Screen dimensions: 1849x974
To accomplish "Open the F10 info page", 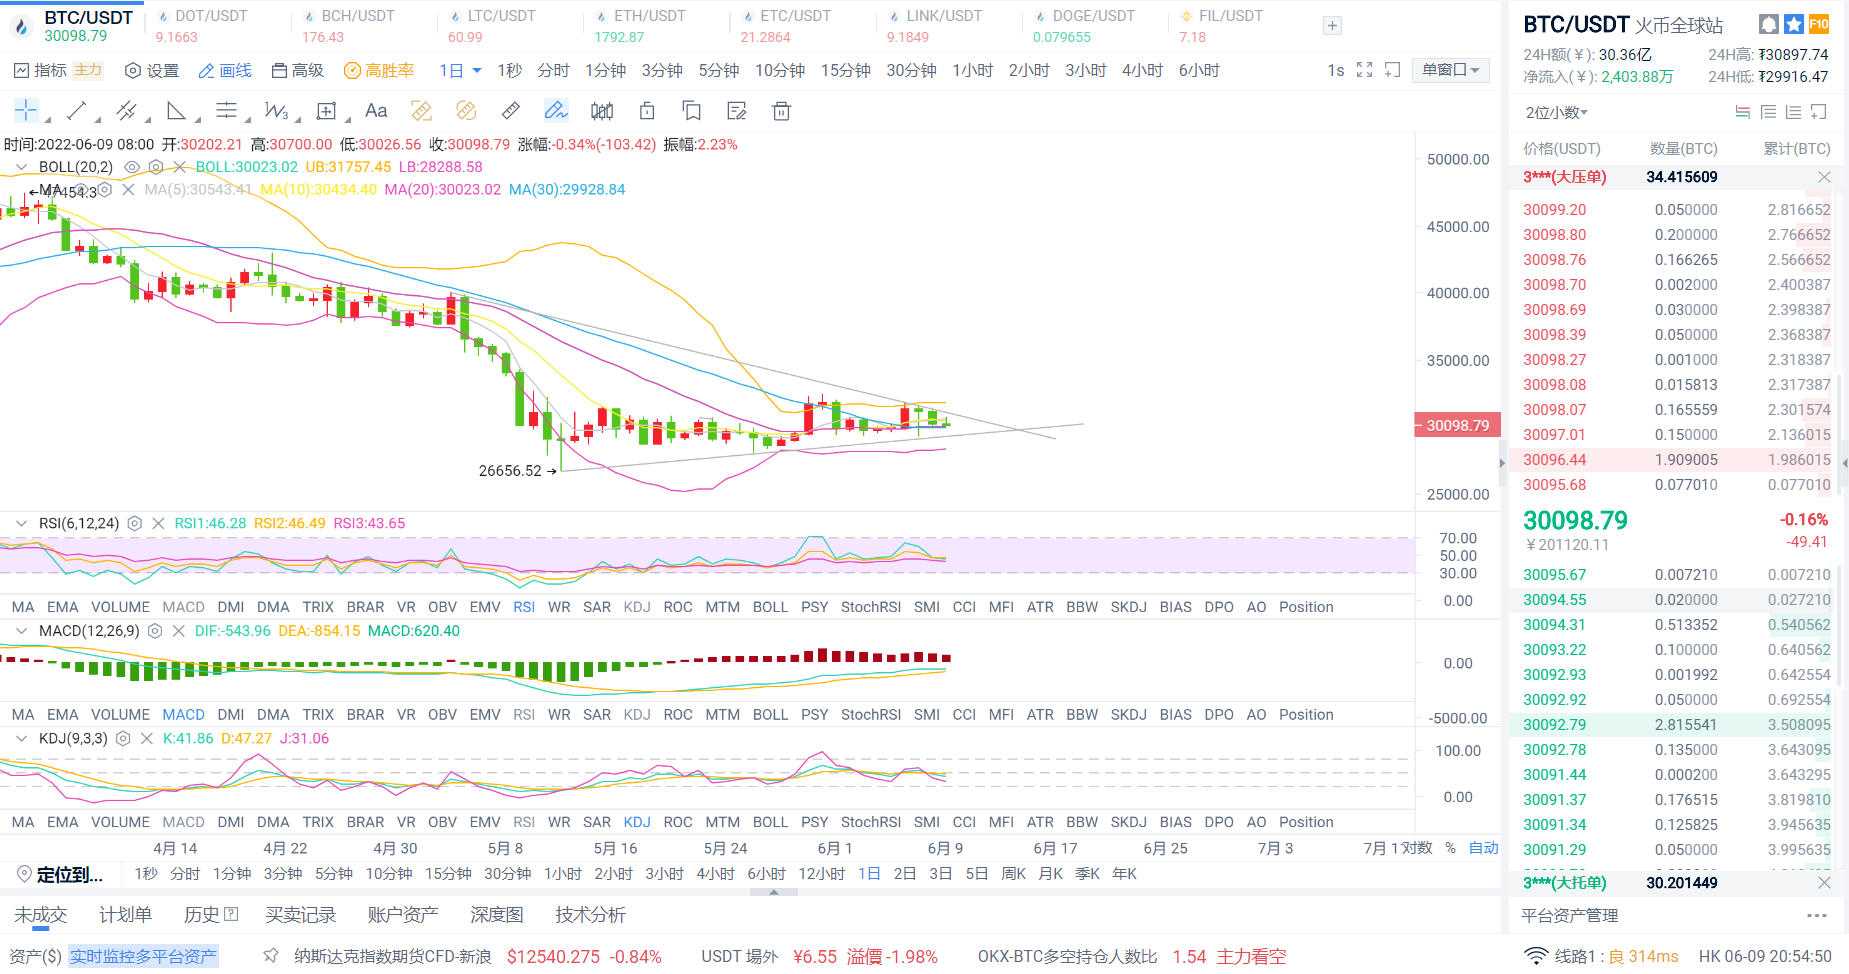I will coord(1819,24).
